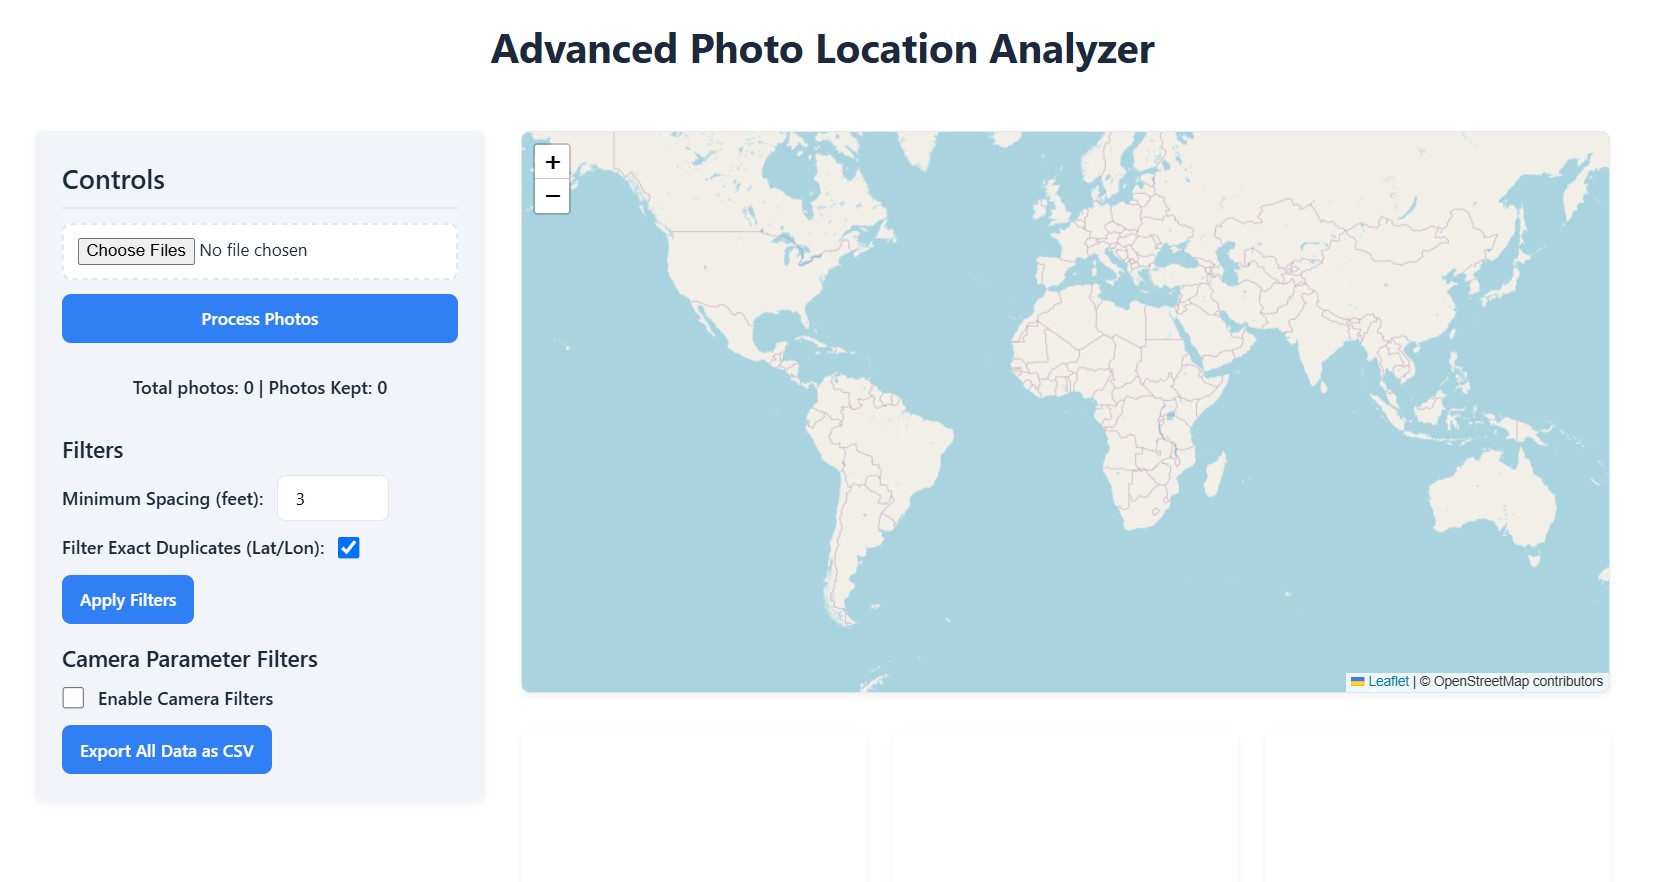Click the zoom in button on the map

[551, 161]
